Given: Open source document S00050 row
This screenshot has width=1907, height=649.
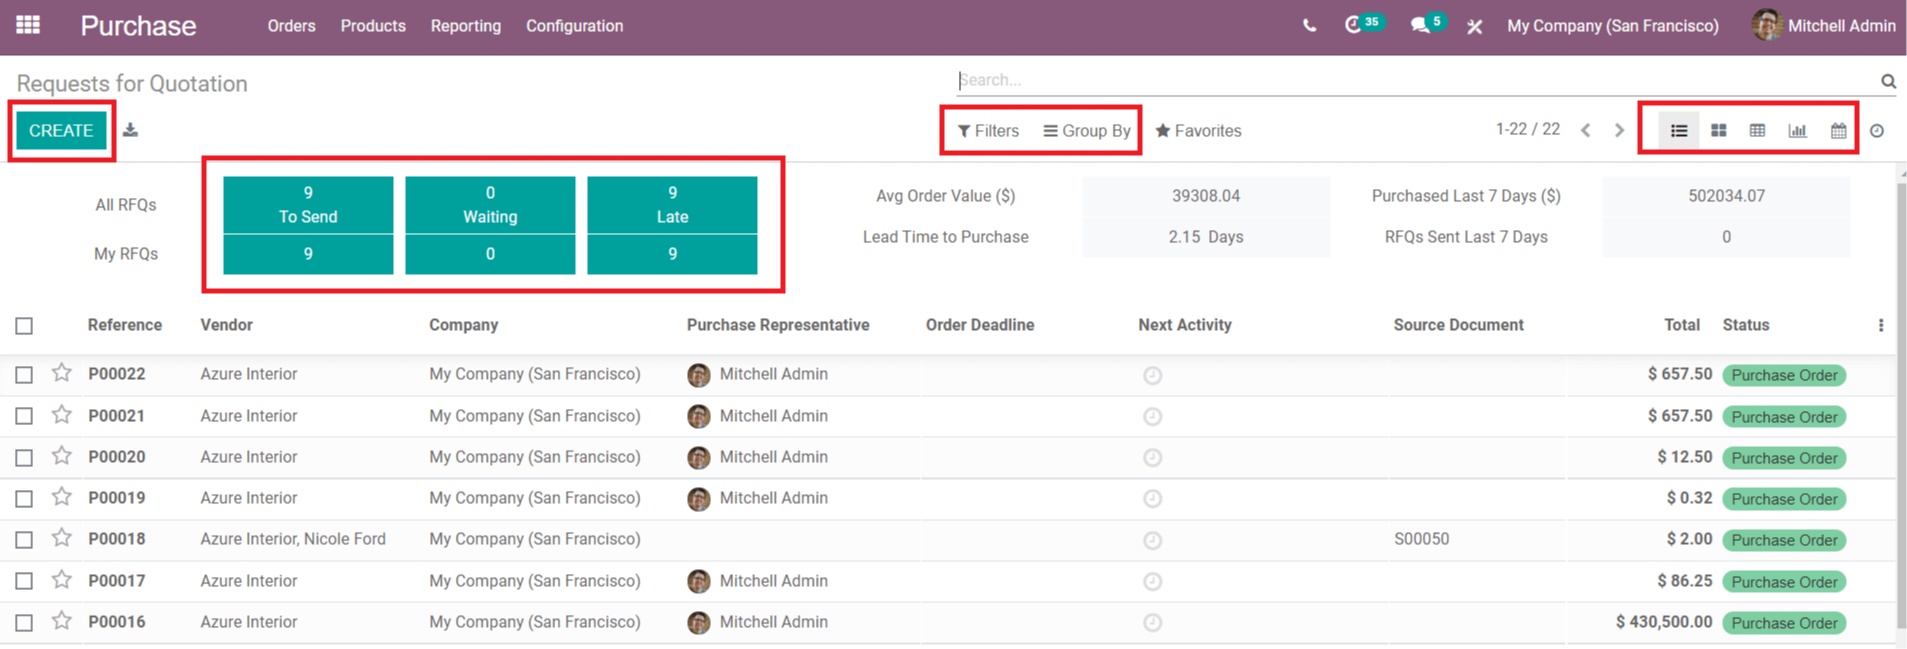Looking at the screenshot, I should (x=1421, y=539).
